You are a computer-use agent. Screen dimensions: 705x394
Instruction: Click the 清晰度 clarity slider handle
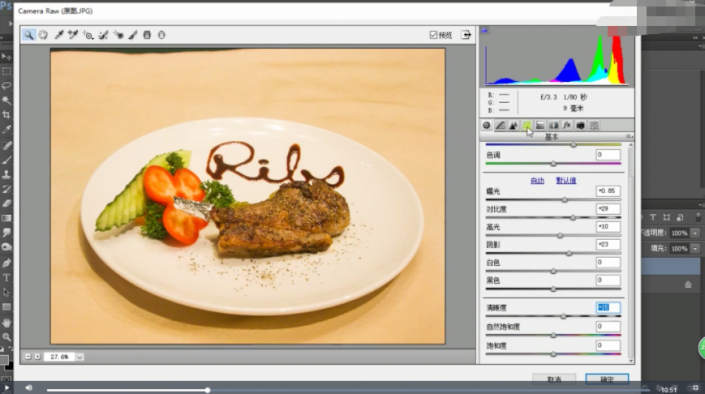563,317
